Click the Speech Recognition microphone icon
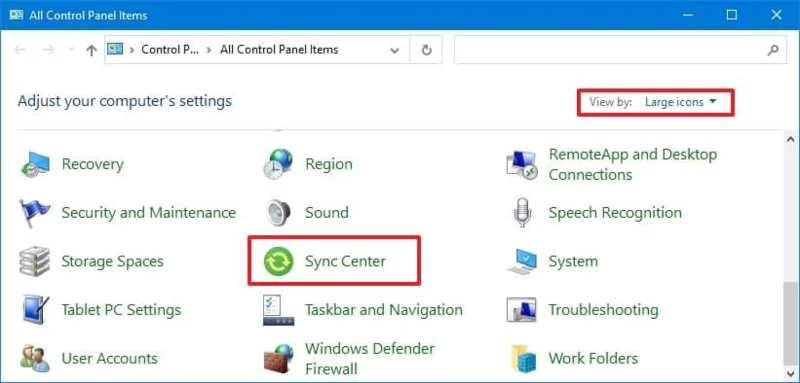800x383 pixels. (x=521, y=213)
